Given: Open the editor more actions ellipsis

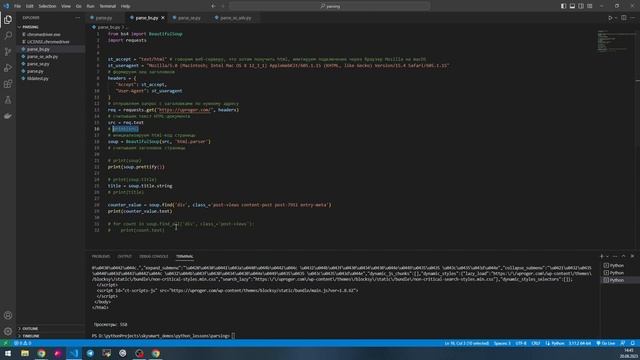Looking at the screenshot, I should [x=632, y=18].
